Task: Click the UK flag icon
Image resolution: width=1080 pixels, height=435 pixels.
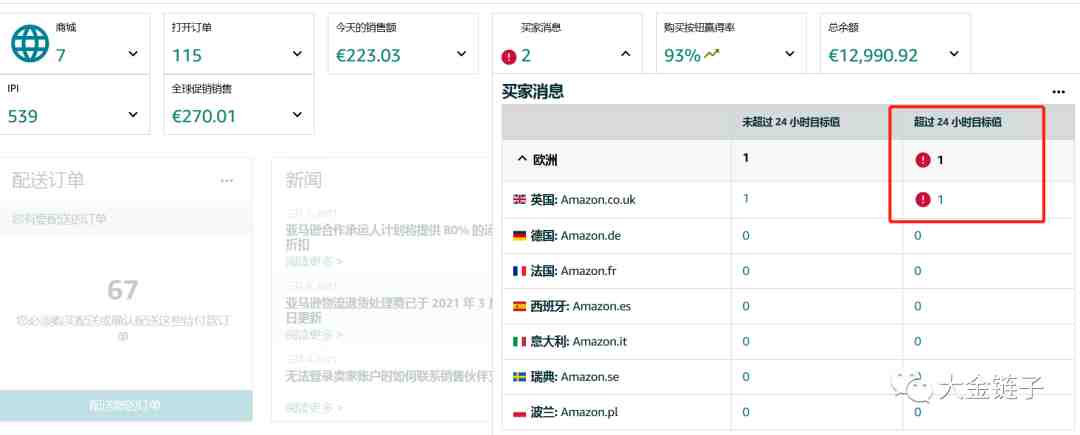Action: (519, 200)
